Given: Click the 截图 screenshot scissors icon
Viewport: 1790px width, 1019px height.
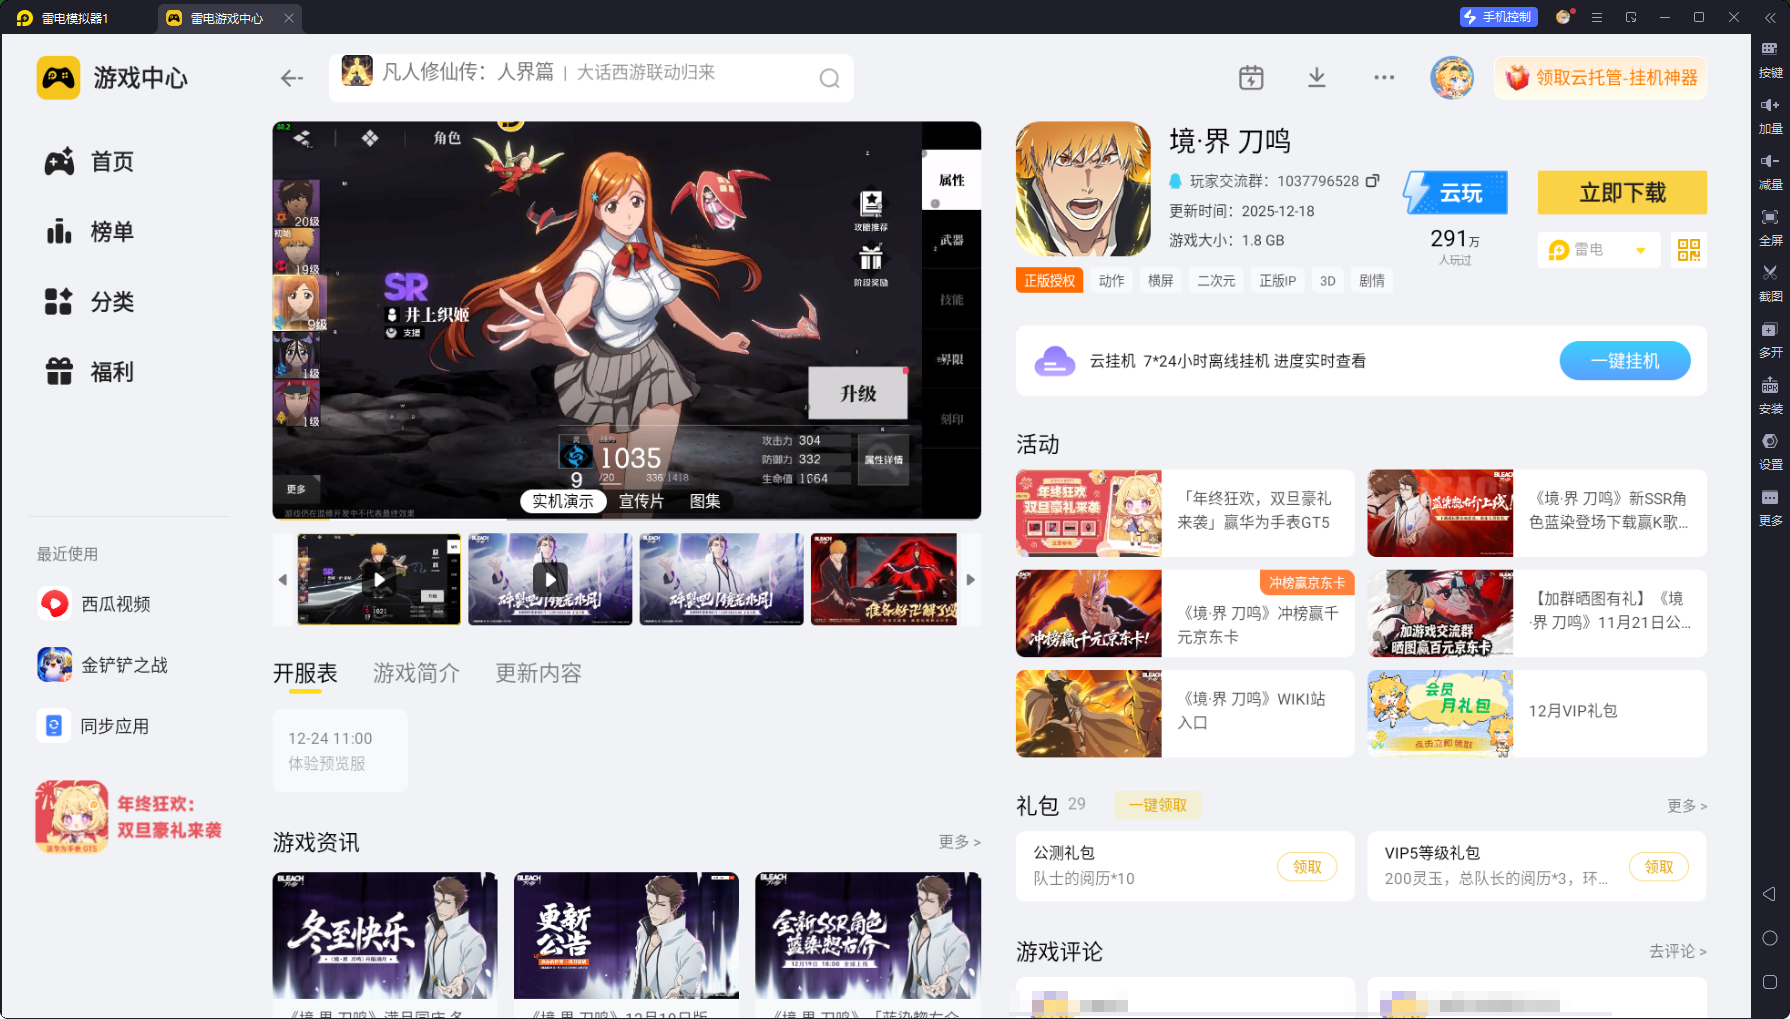Looking at the screenshot, I should 1770,284.
